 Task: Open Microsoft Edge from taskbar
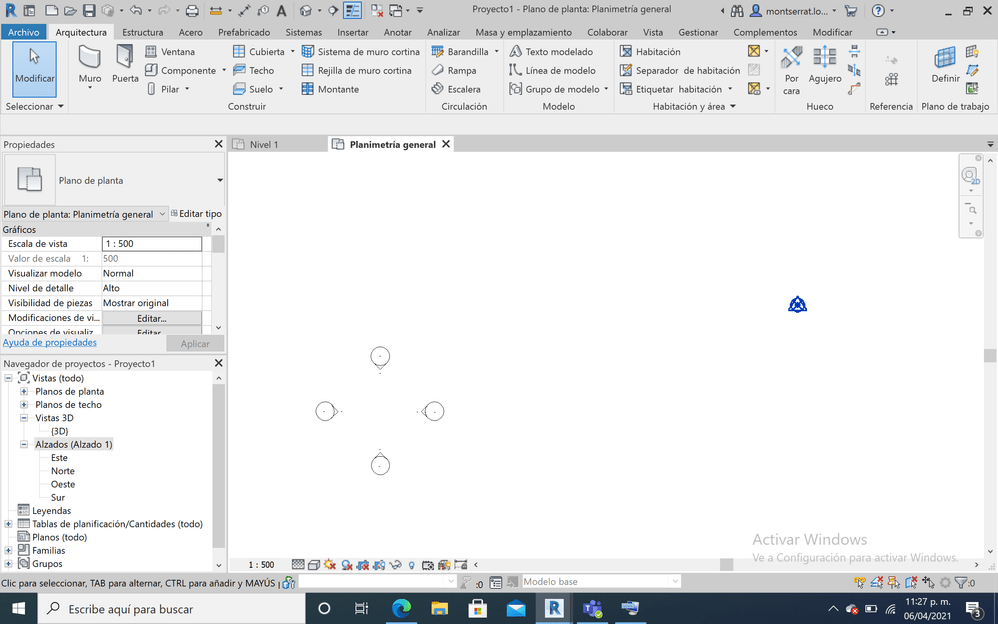(x=401, y=609)
